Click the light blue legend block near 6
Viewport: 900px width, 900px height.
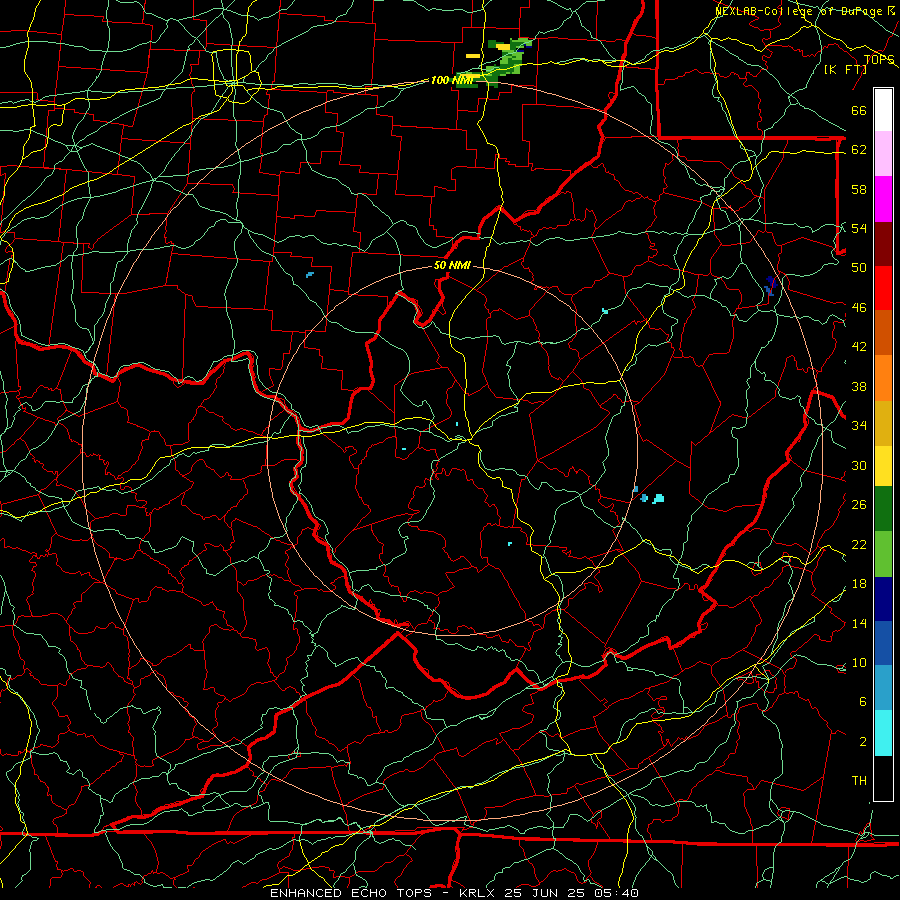pos(883,688)
